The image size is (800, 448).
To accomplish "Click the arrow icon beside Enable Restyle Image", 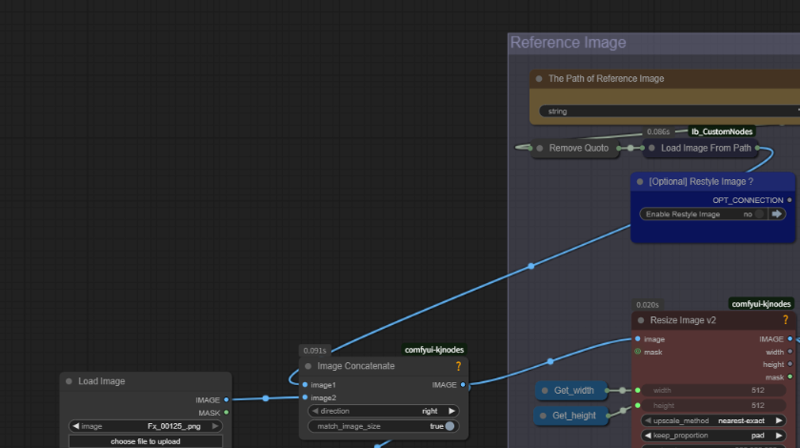I will 777,214.
